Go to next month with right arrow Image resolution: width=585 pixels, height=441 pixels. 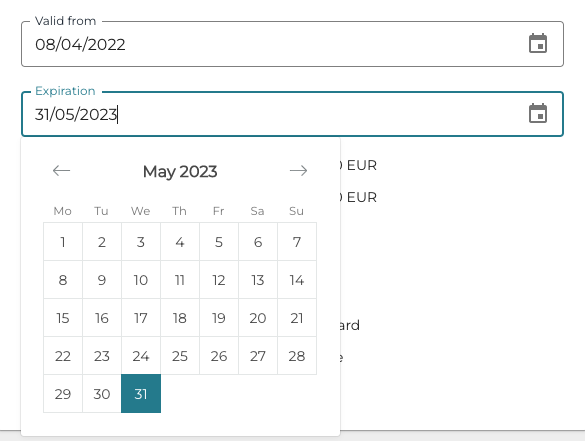pyautogui.click(x=298, y=171)
